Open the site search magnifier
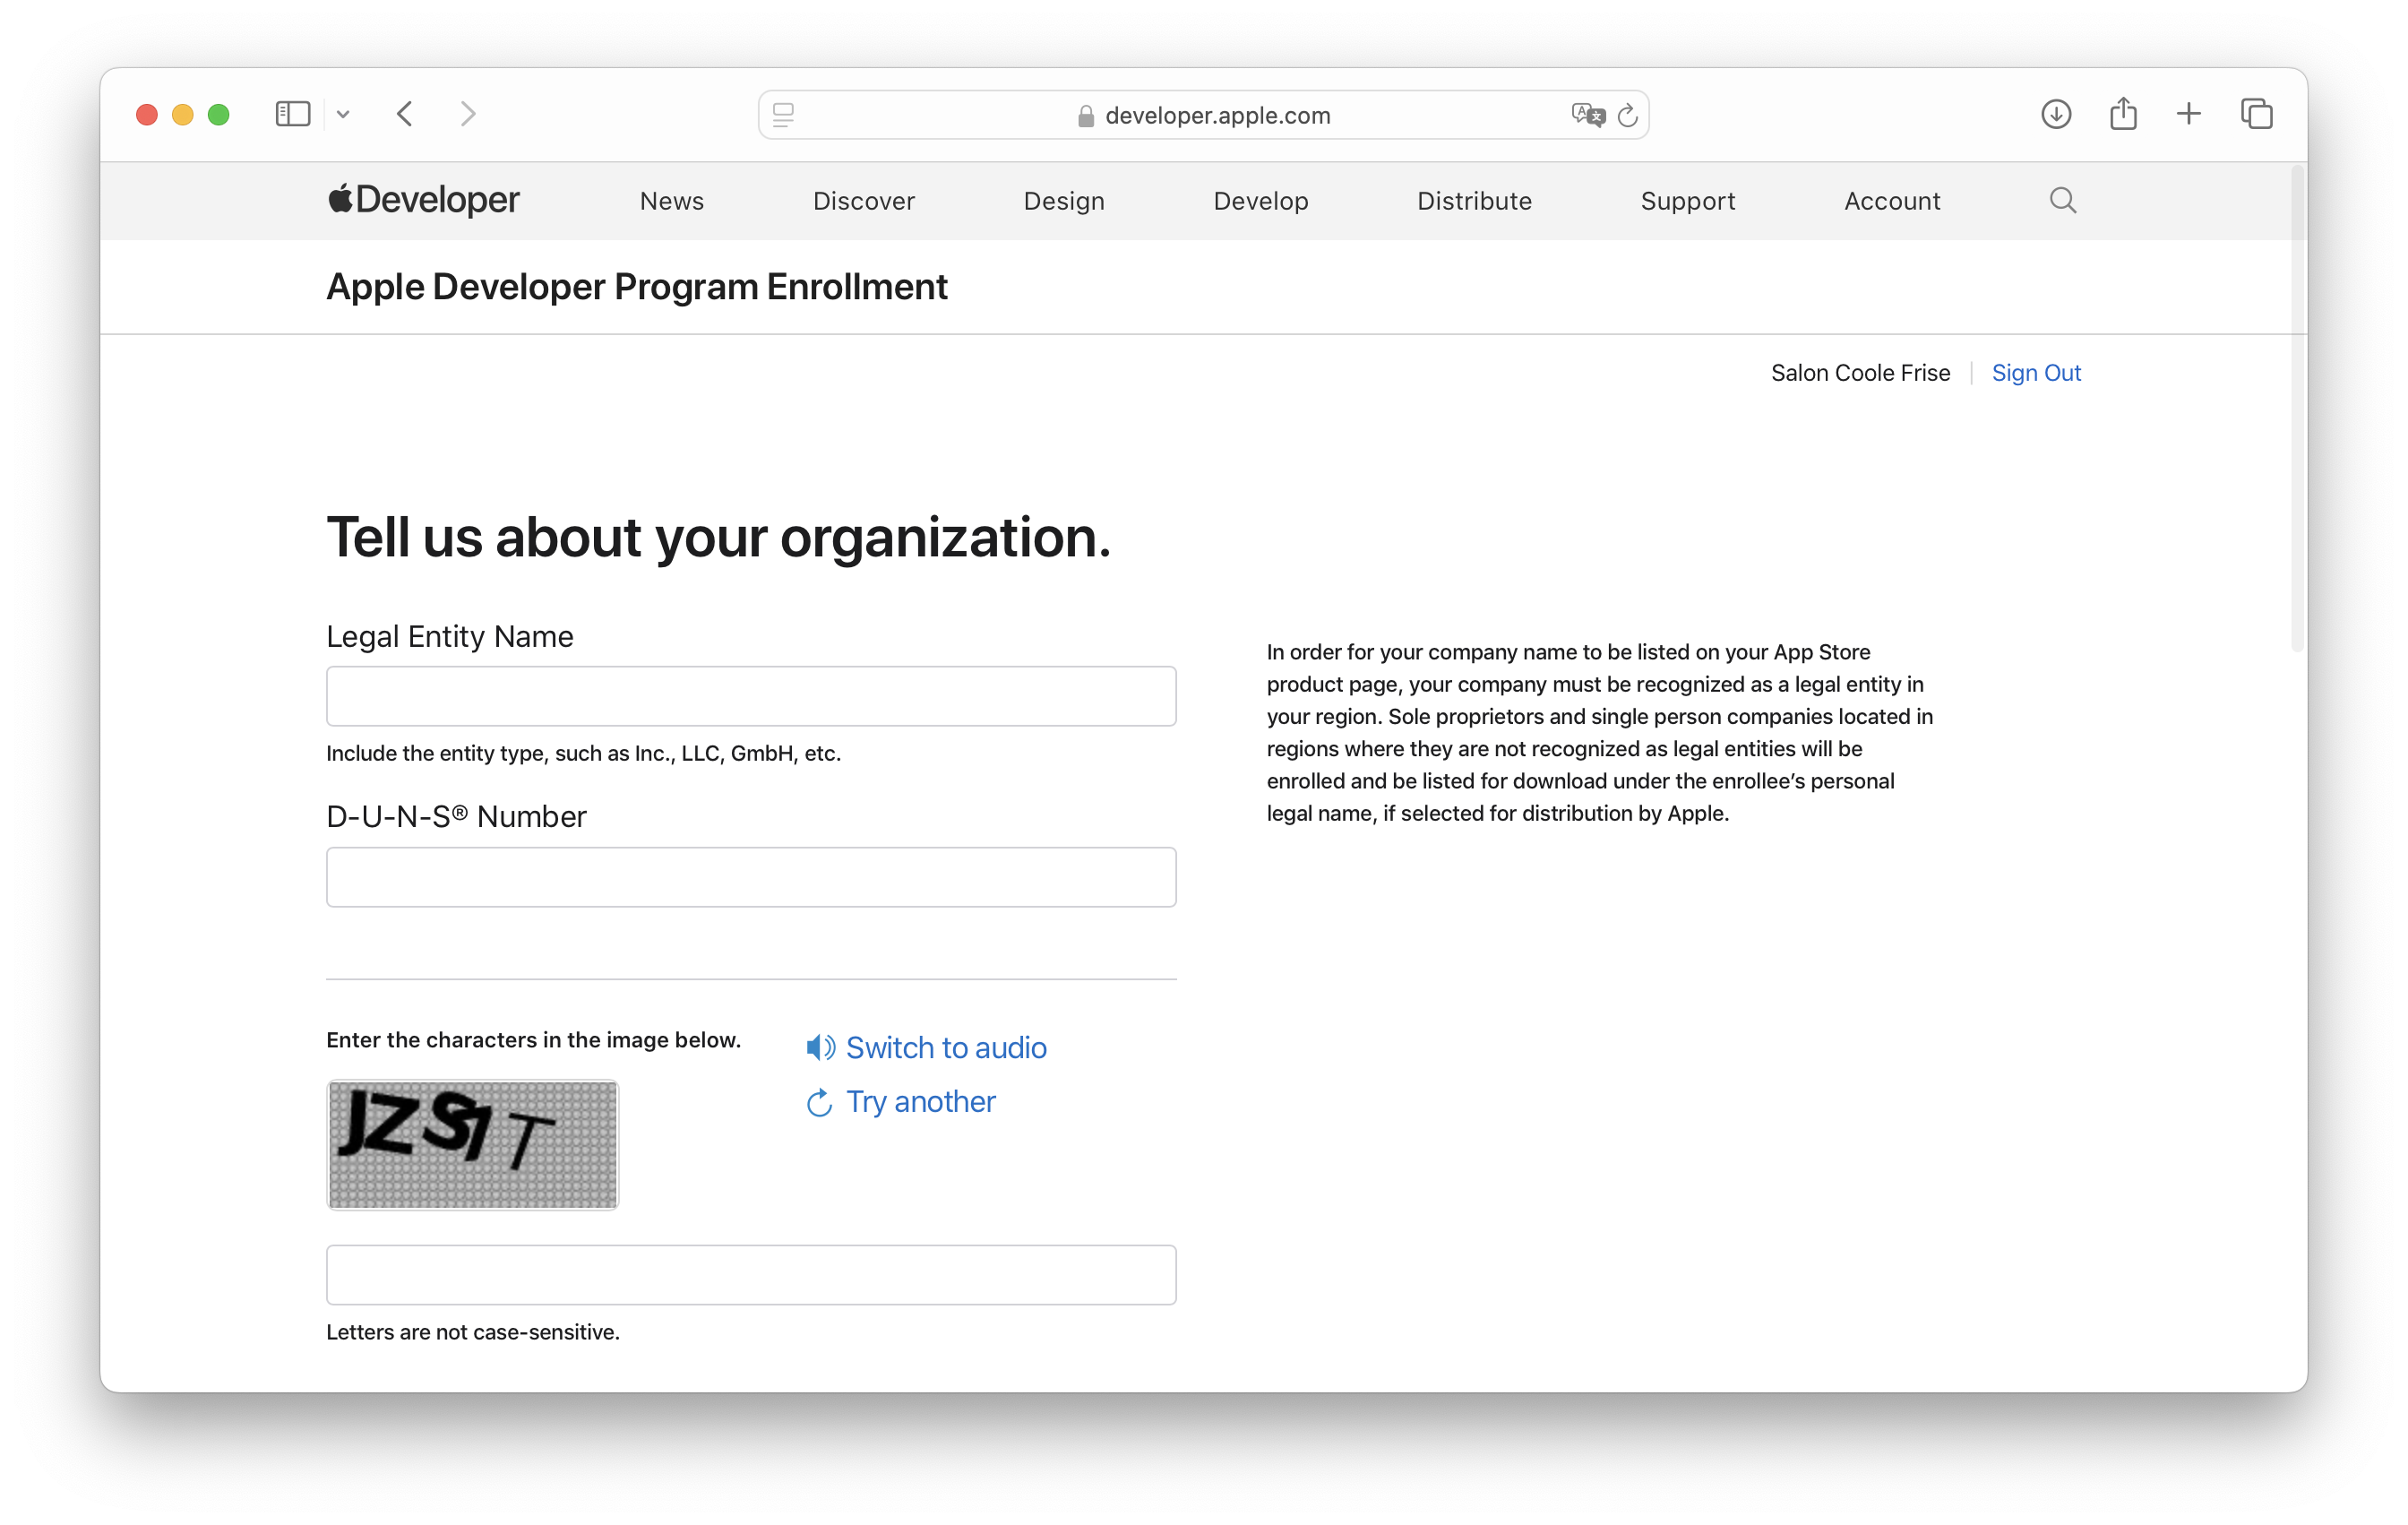The height and width of the screenshot is (1525, 2408). pyautogui.click(x=2062, y=200)
